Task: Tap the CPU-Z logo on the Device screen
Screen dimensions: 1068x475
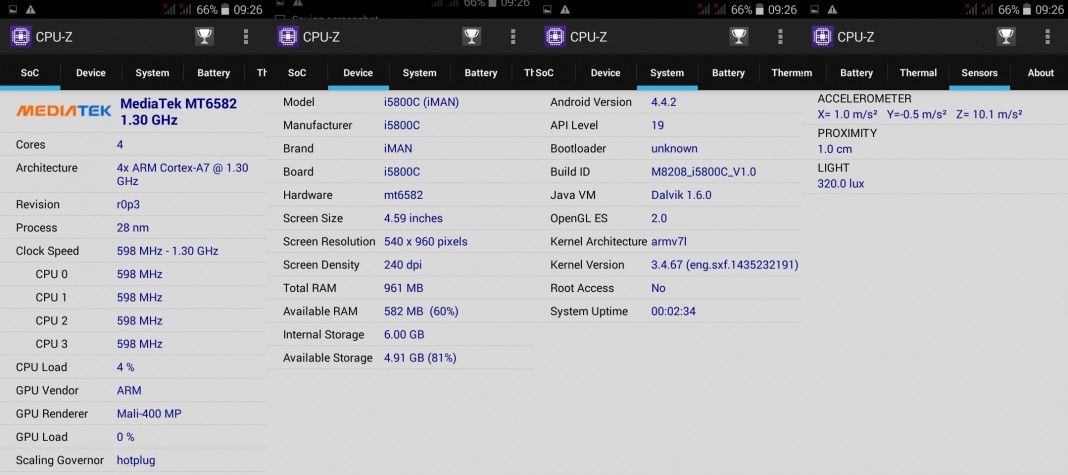Action: tap(288, 37)
